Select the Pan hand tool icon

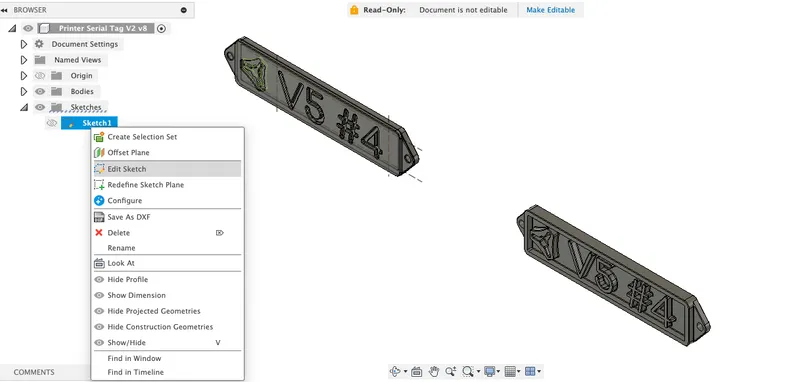click(434, 371)
